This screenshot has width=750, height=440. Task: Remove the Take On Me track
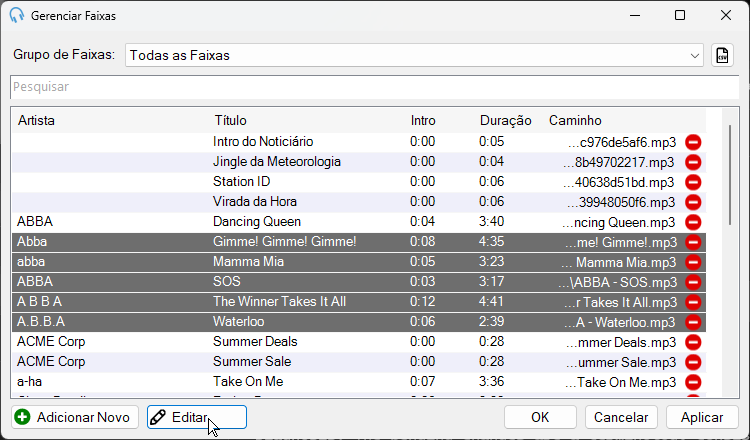(693, 382)
